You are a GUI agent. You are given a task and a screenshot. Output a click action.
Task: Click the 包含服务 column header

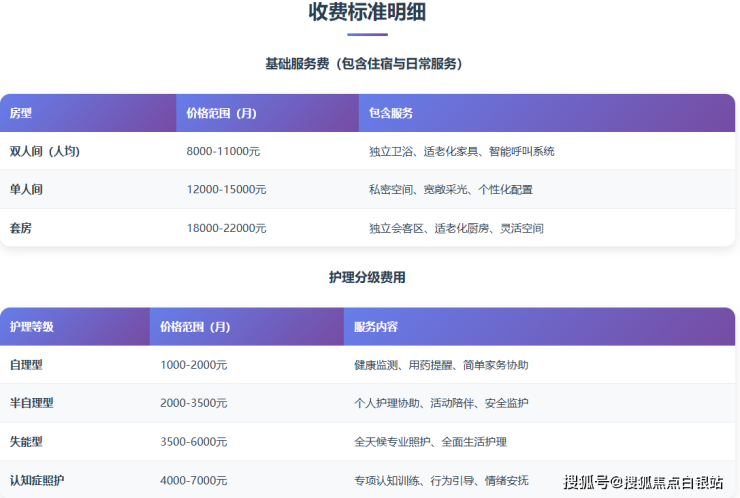[391, 113]
